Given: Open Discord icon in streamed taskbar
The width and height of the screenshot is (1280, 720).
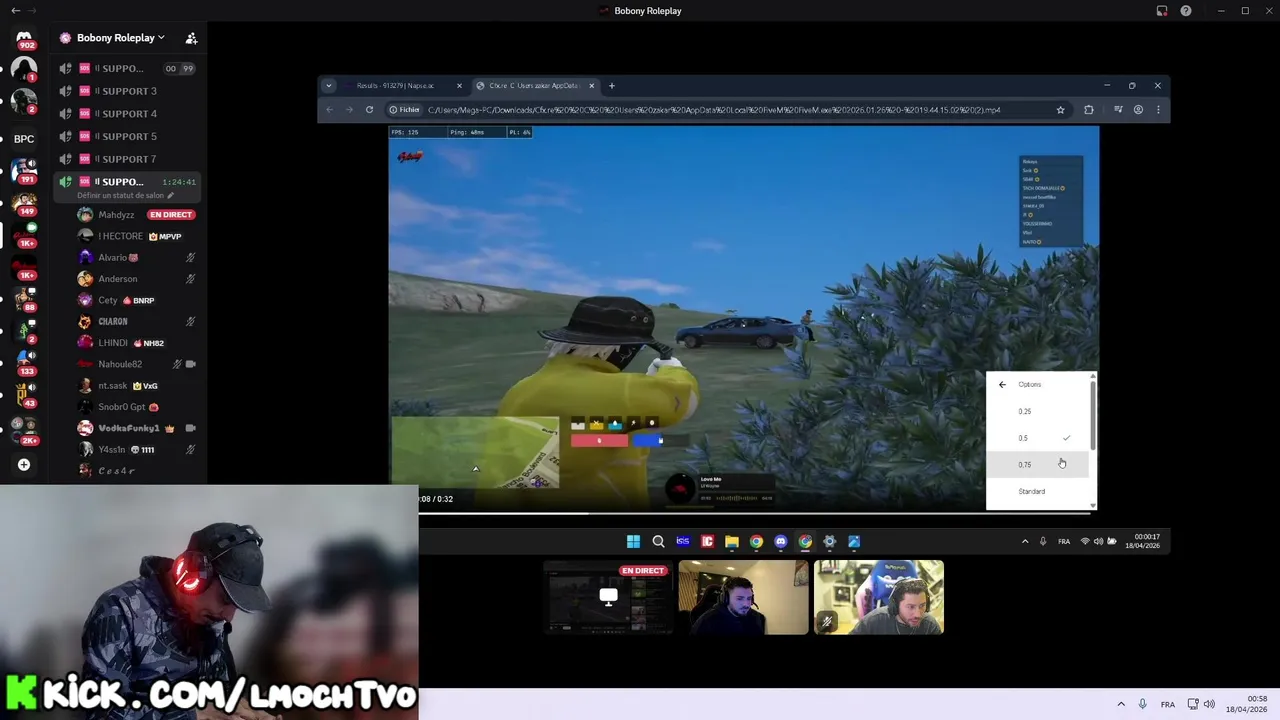Looking at the screenshot, I should tap(781, 542).
